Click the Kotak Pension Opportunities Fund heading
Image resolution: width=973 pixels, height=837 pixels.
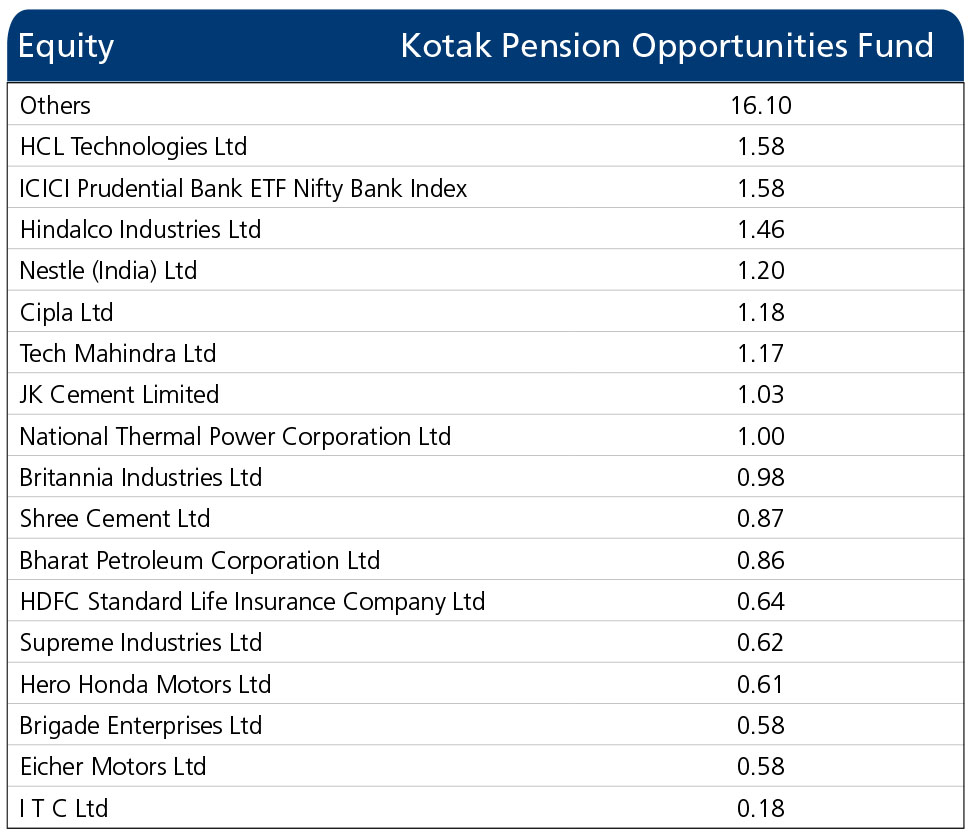coord(667,47)
